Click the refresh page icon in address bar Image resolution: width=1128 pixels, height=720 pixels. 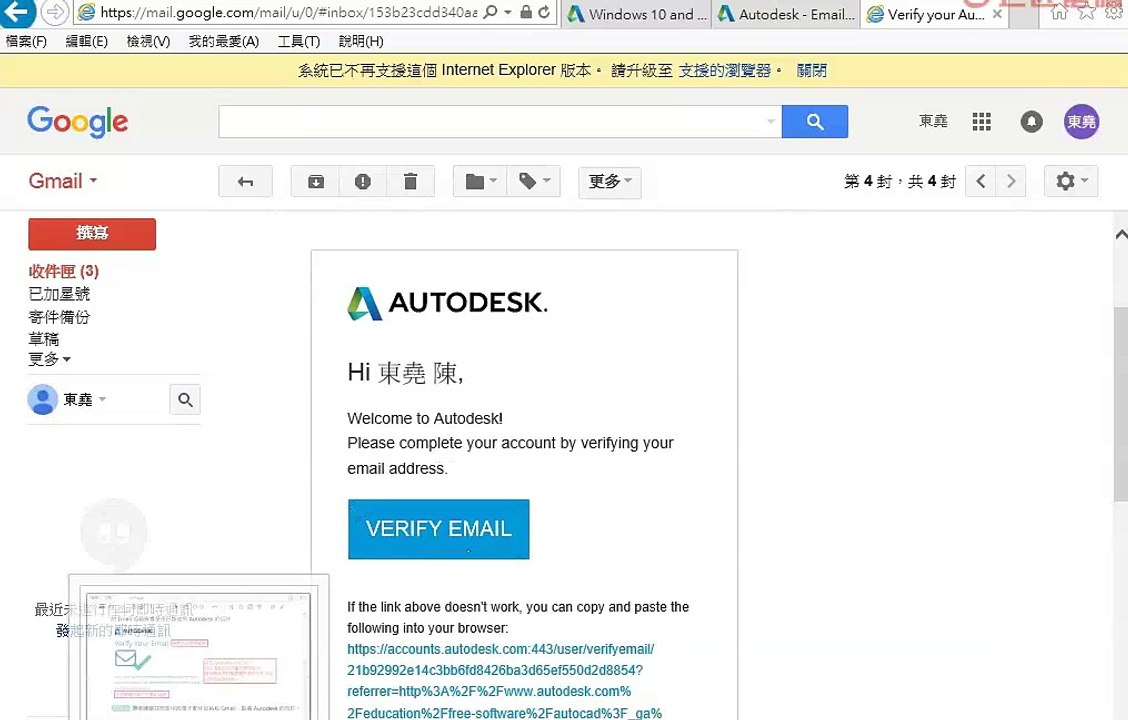coord(544,12)
